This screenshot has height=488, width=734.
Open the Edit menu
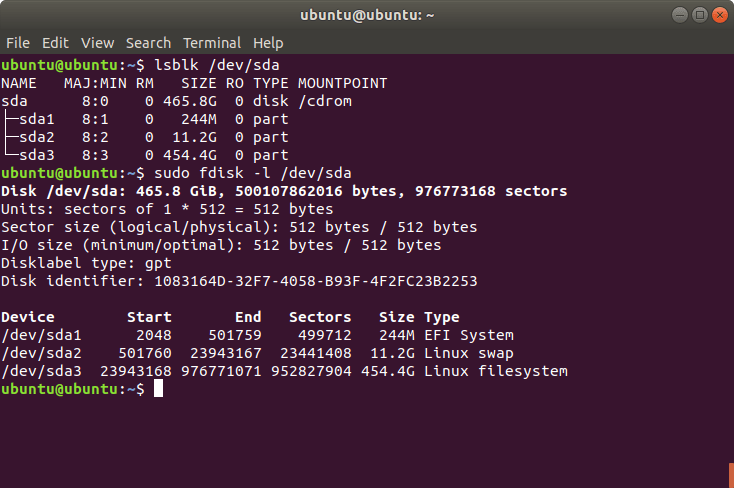point(55,43)
